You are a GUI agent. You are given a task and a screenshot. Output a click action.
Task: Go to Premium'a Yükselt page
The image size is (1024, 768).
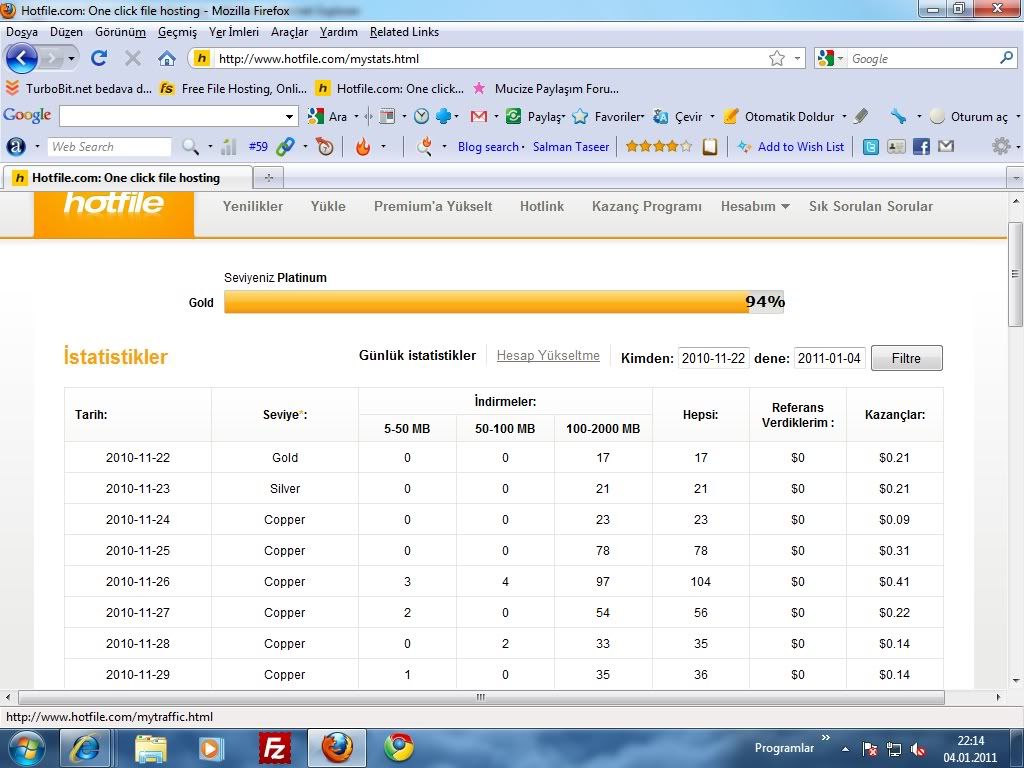coord(433,206)
